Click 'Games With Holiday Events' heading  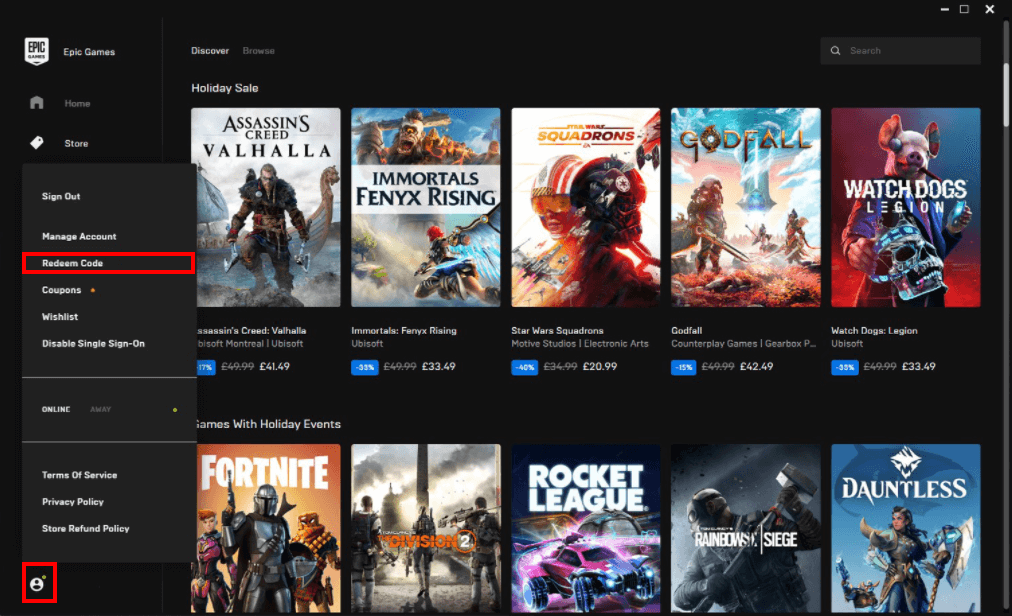tap(268, 424)
